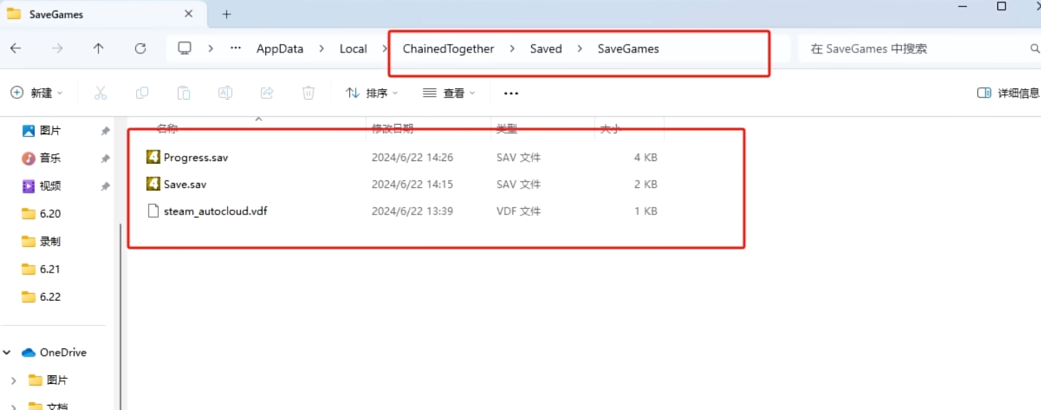This screenshot has width=1041, height=410.
Task: Add a new tab with plus button
Action: point(226,14)
